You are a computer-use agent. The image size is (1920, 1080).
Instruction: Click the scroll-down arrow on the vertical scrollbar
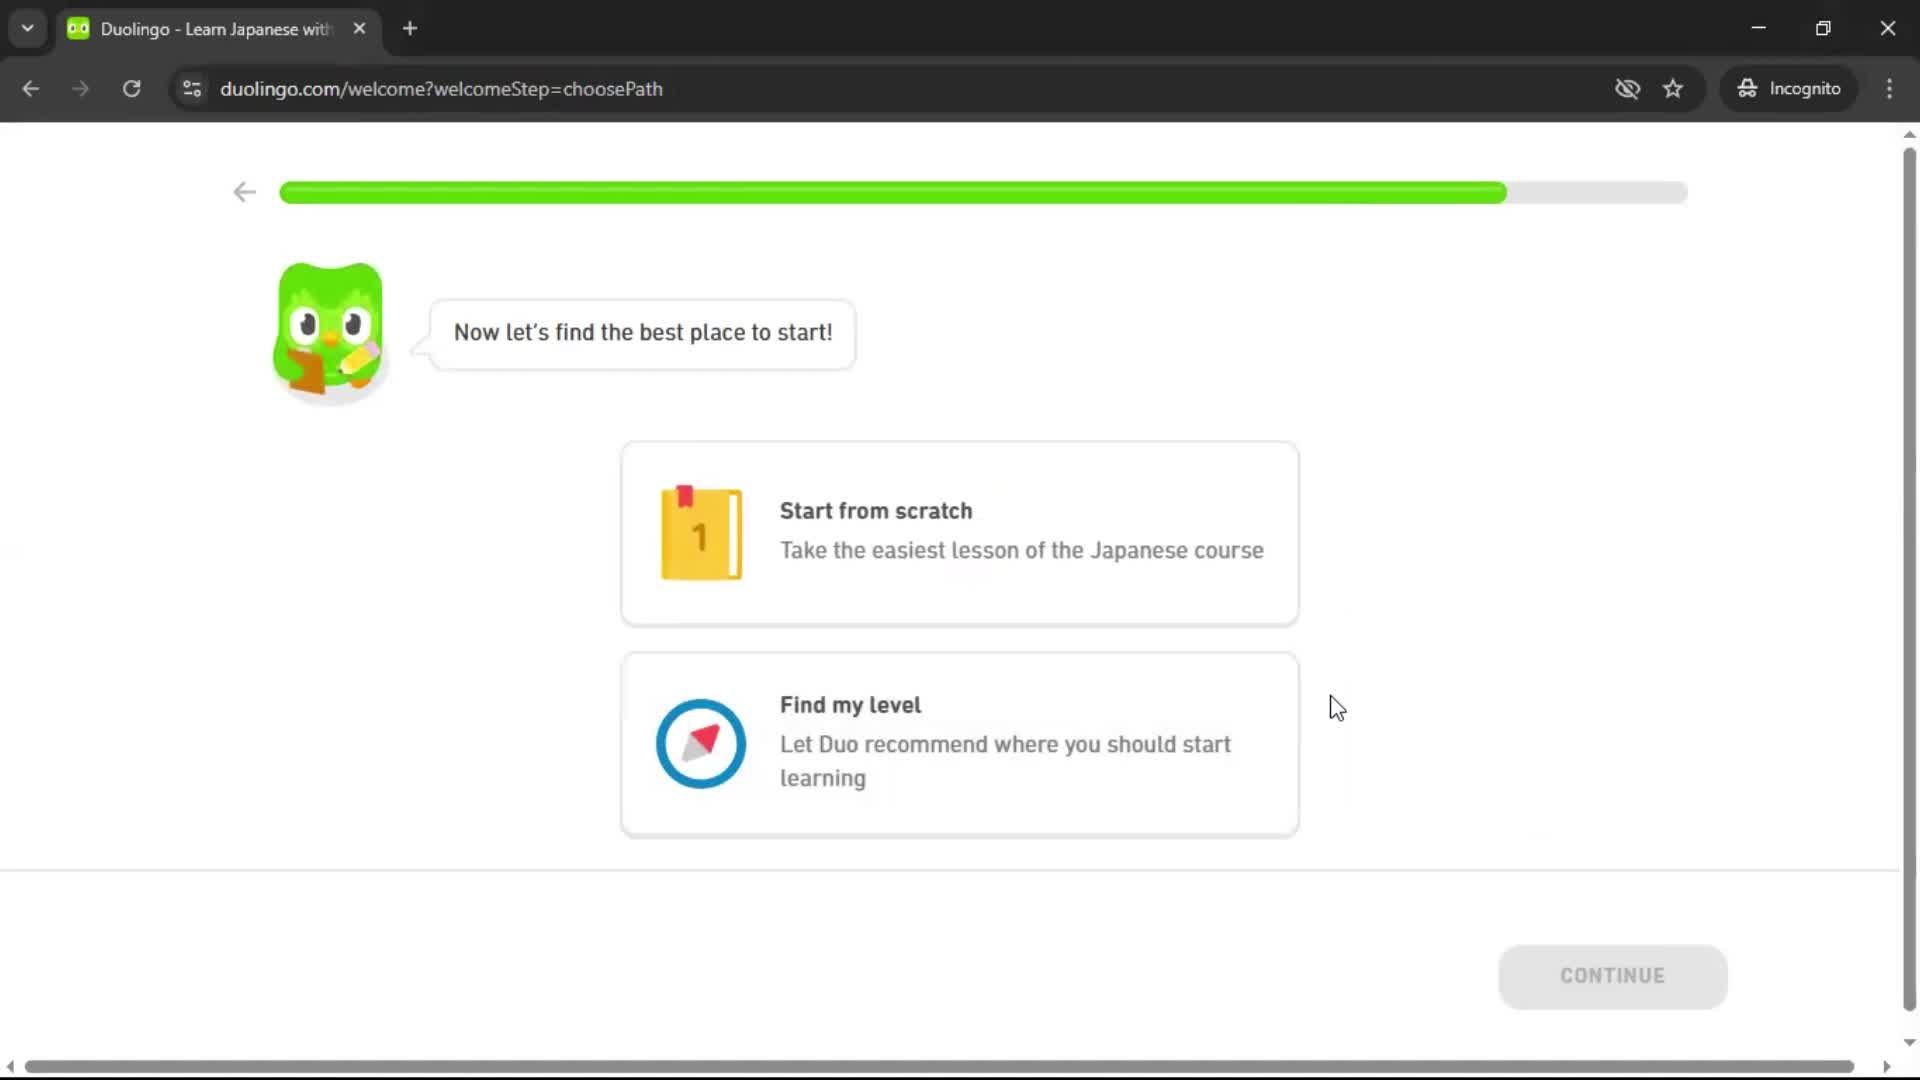coord(1908,1042)
